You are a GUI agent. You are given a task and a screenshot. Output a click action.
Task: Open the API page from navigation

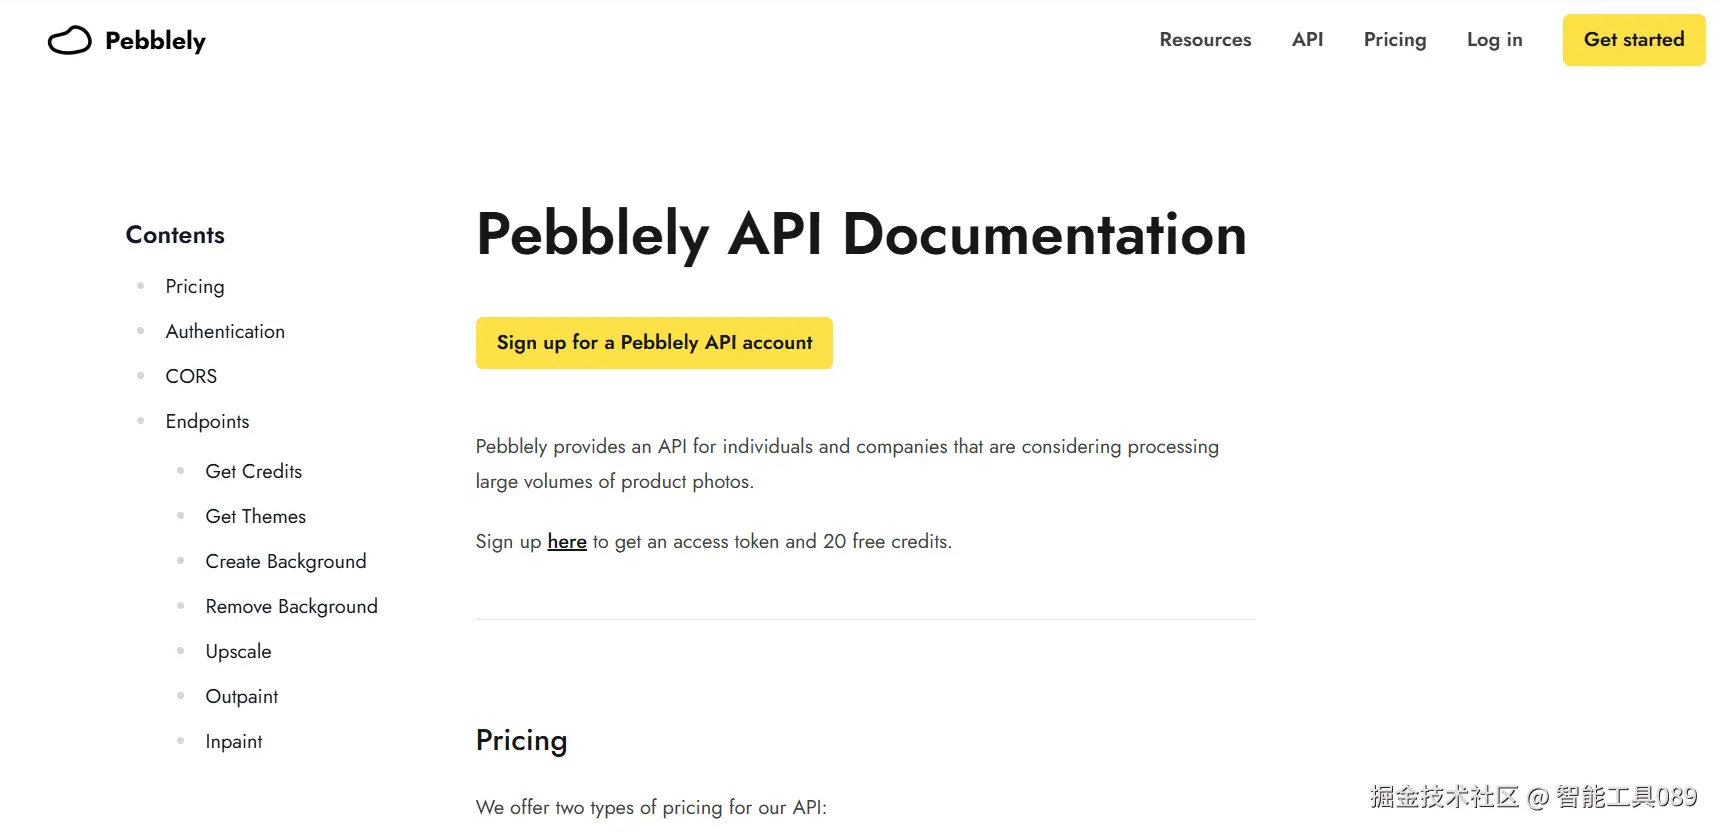[x=1307, y=40]
